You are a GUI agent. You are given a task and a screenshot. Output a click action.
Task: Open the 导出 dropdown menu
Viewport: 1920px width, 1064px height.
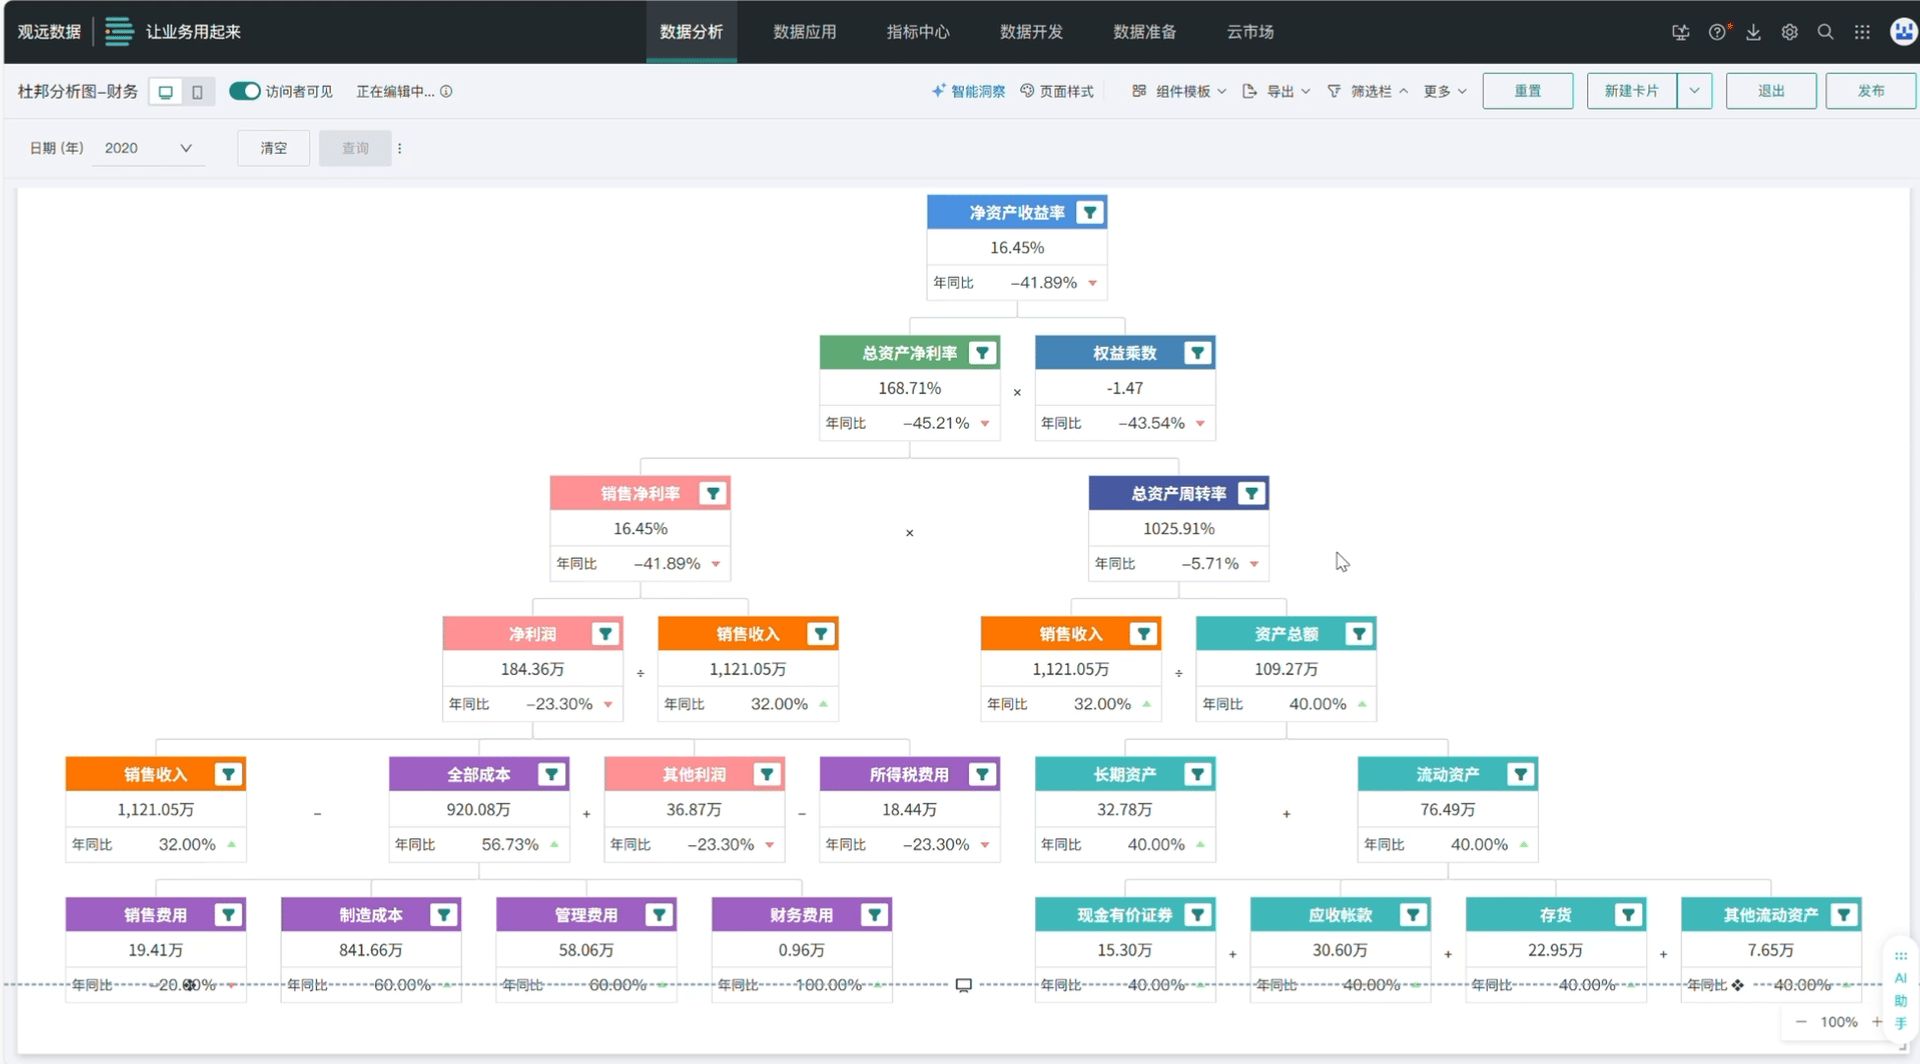(1276, 91)
